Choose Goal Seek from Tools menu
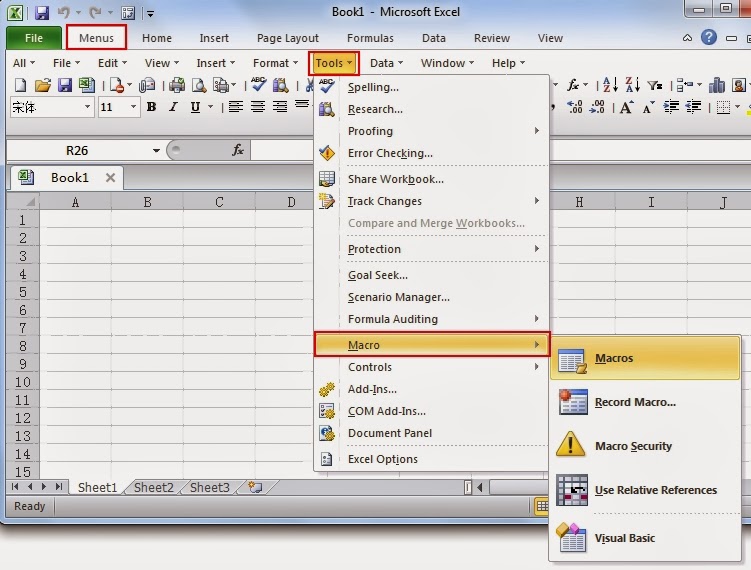Image resolution: width=751 pixels, height=570 pixels. tap(431, 275)
